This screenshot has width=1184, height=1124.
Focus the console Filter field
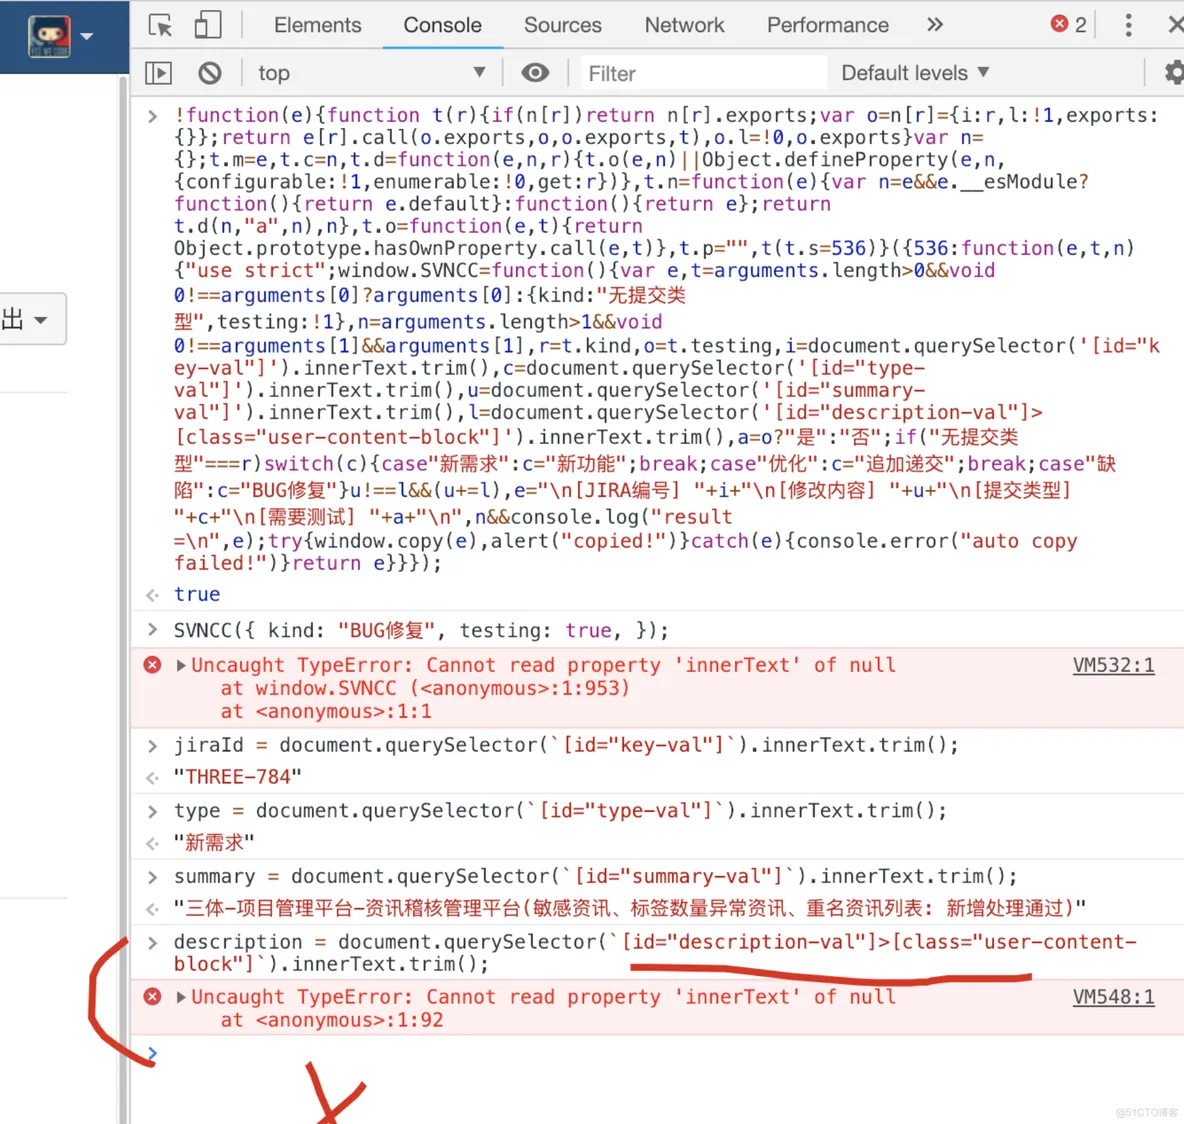(x=702, y=73)
